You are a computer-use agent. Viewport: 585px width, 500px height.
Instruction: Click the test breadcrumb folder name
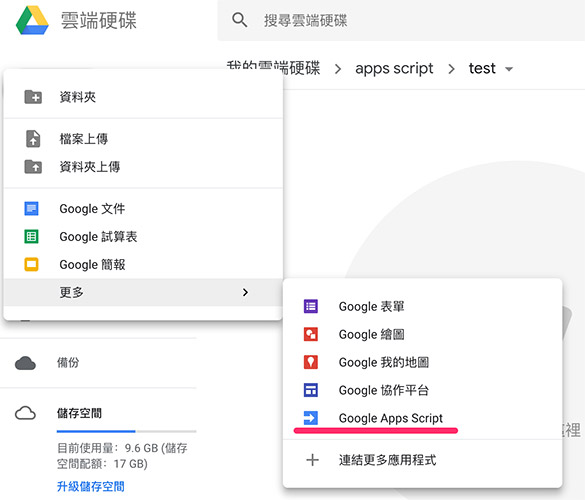coord(482,68)
